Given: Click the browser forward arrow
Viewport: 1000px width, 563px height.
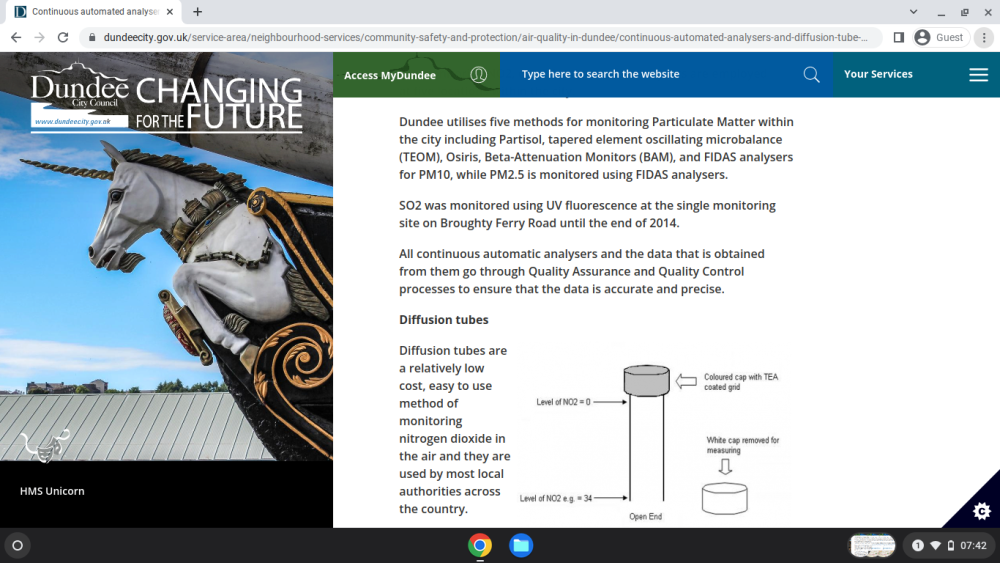Looking at the screenshot, I should pos(40,38).
